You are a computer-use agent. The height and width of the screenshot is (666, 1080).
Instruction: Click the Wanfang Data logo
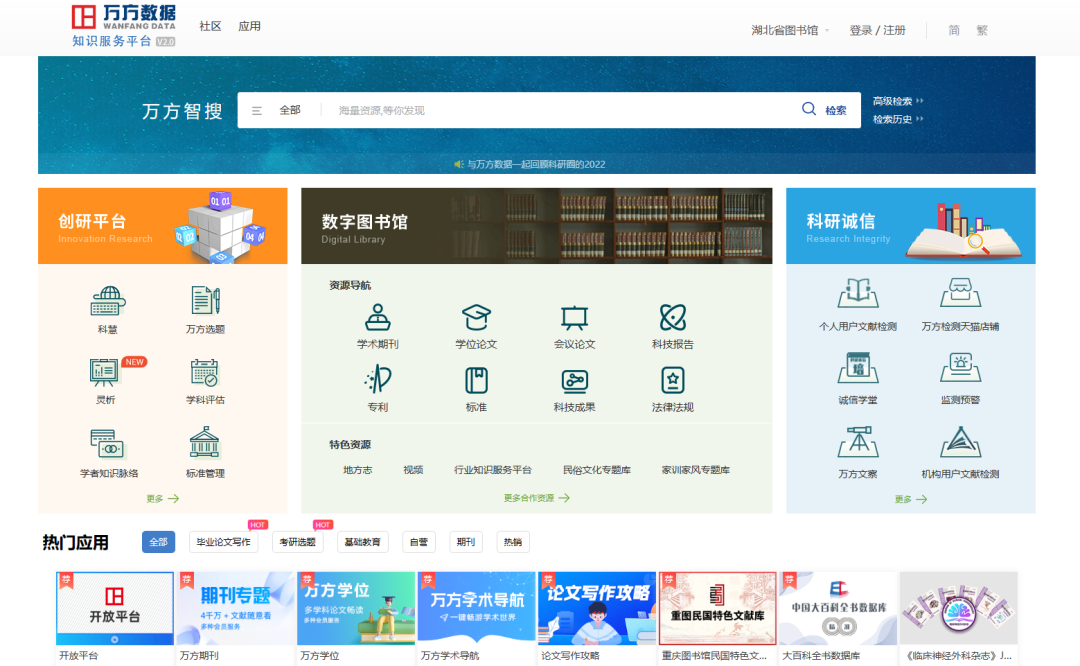124,26
